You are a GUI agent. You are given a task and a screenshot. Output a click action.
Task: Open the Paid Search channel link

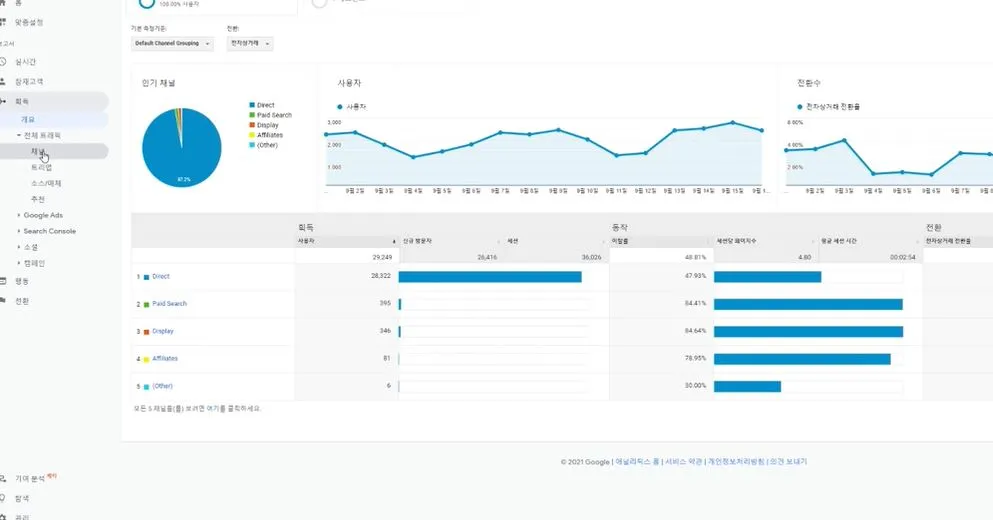(x=170, y=304)
